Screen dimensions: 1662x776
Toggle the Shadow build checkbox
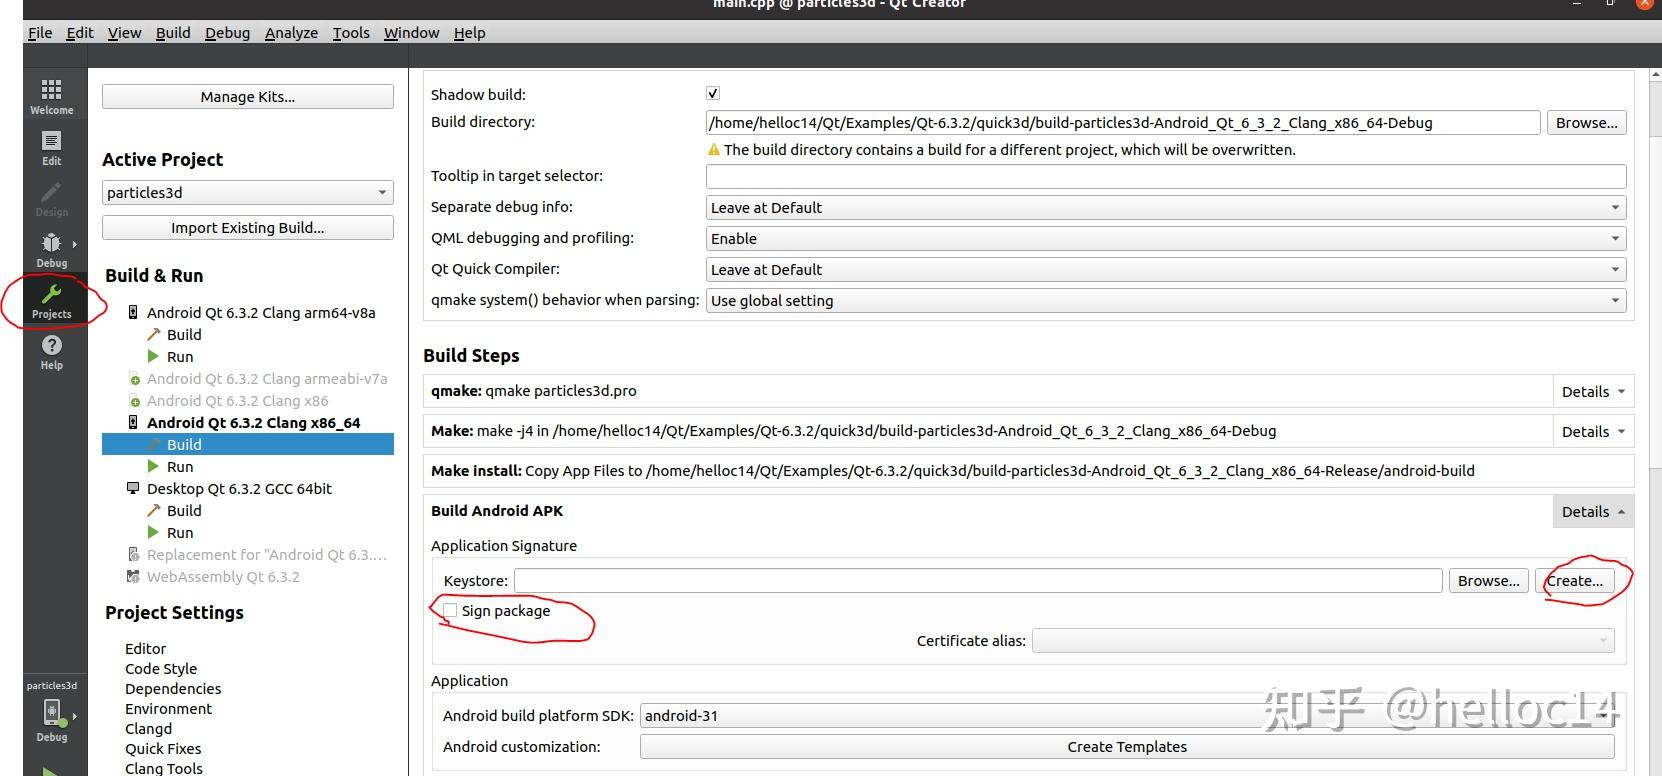coord(713,94)
